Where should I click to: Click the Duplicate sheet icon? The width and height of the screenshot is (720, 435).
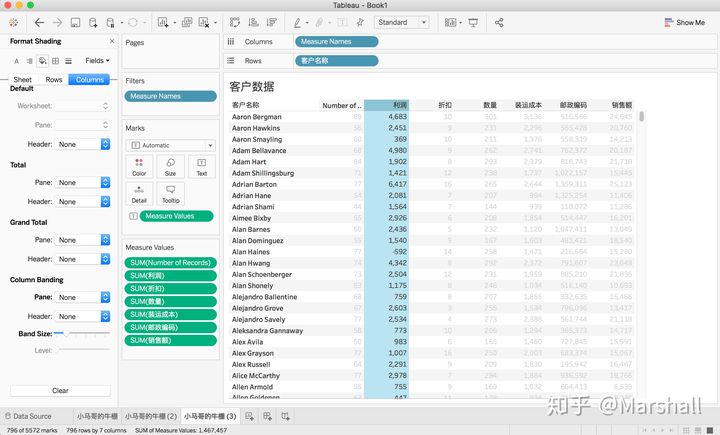pos(187,23)
